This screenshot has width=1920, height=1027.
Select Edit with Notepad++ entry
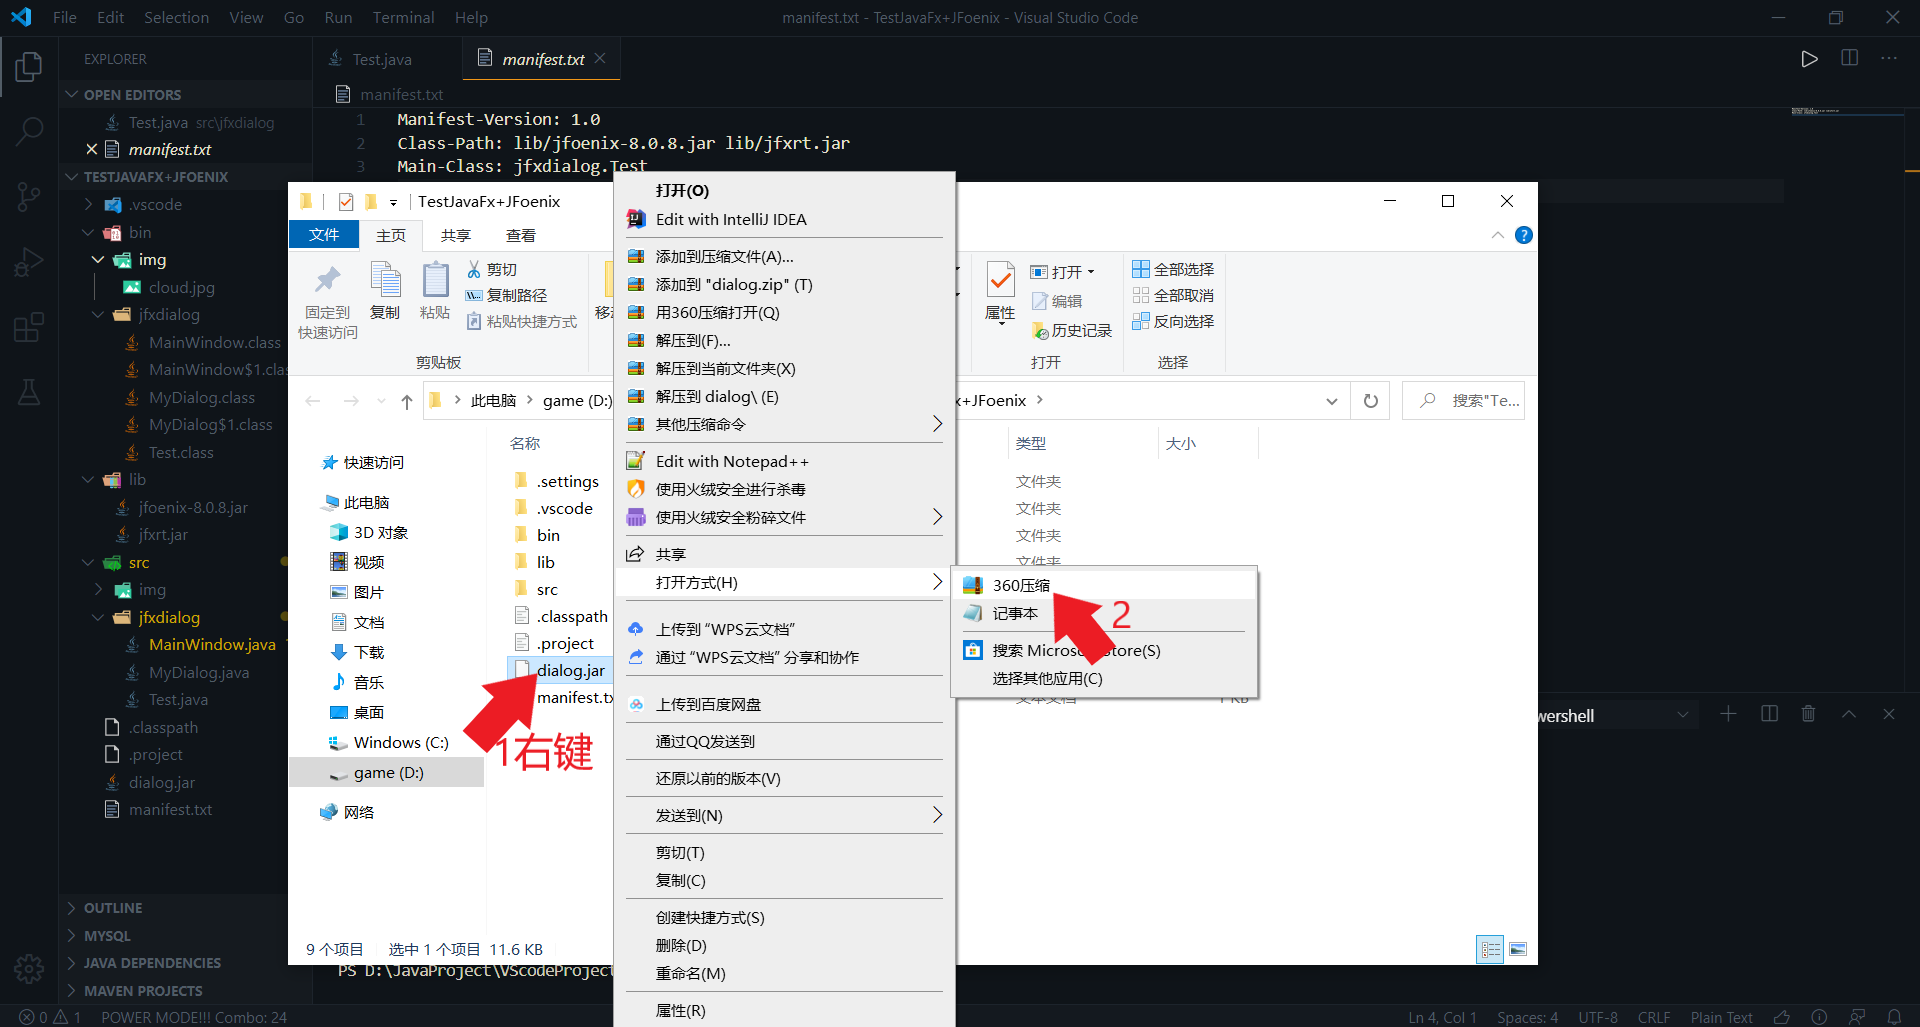point(784,461)
